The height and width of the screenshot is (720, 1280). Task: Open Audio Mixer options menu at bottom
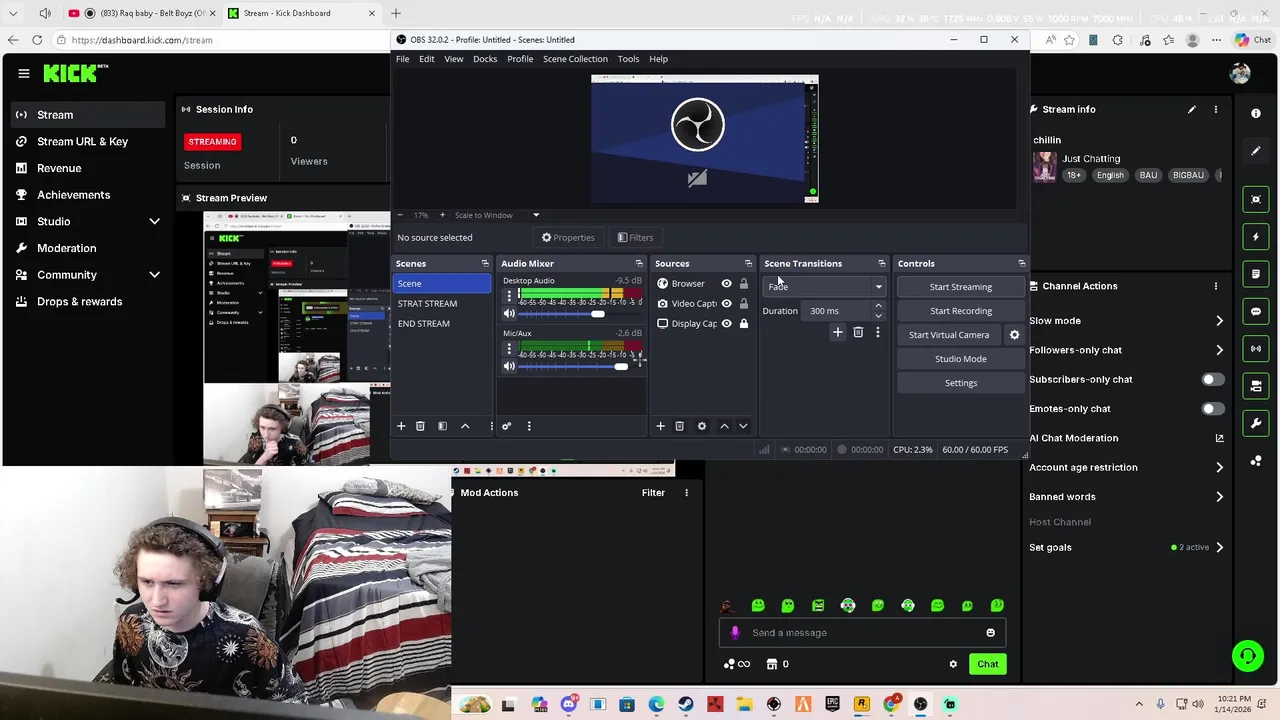click(529, 426)
